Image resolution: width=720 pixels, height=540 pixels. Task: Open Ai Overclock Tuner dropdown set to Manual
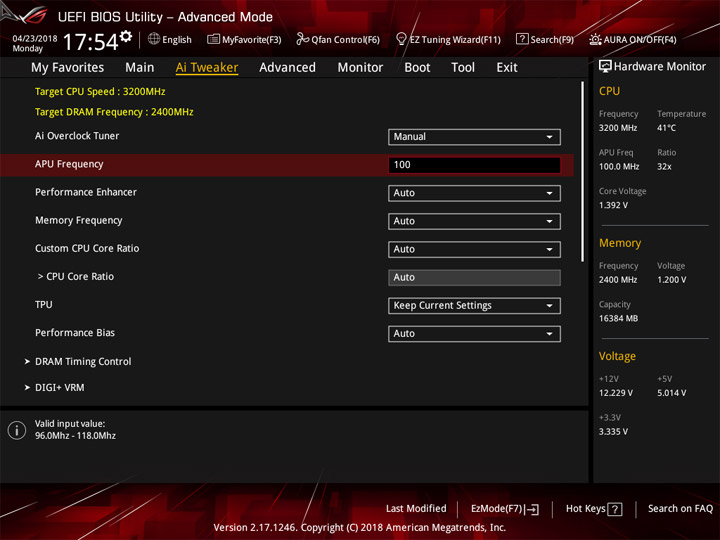click(474, 137)
